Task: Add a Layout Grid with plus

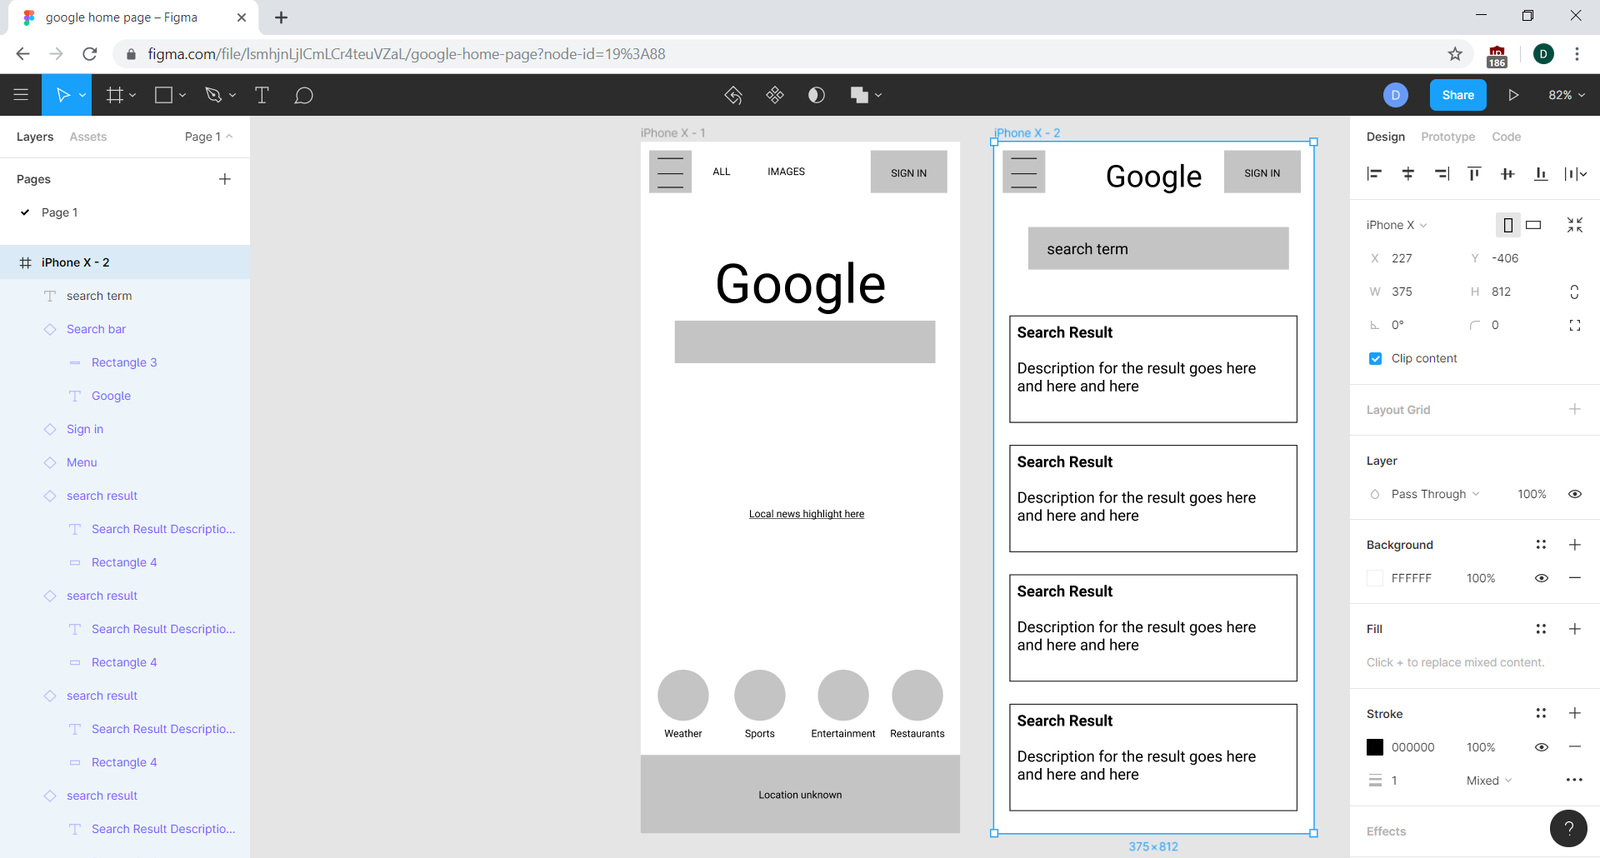Action: [x=1574, y=409]
